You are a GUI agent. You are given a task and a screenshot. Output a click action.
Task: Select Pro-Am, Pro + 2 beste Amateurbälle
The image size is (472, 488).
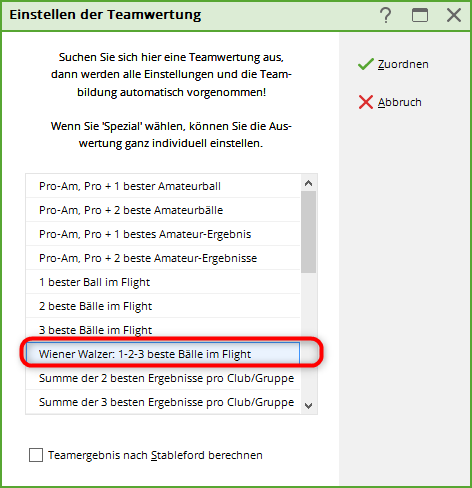pyautogui.click(x=163, y=210)
